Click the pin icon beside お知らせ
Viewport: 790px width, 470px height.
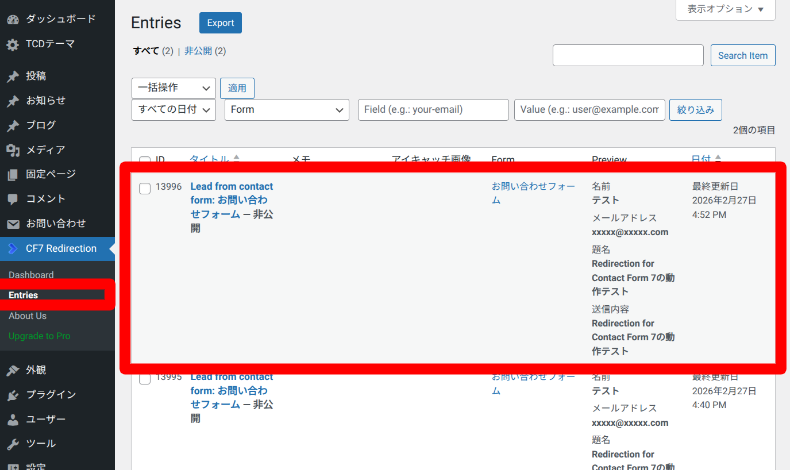13,101
